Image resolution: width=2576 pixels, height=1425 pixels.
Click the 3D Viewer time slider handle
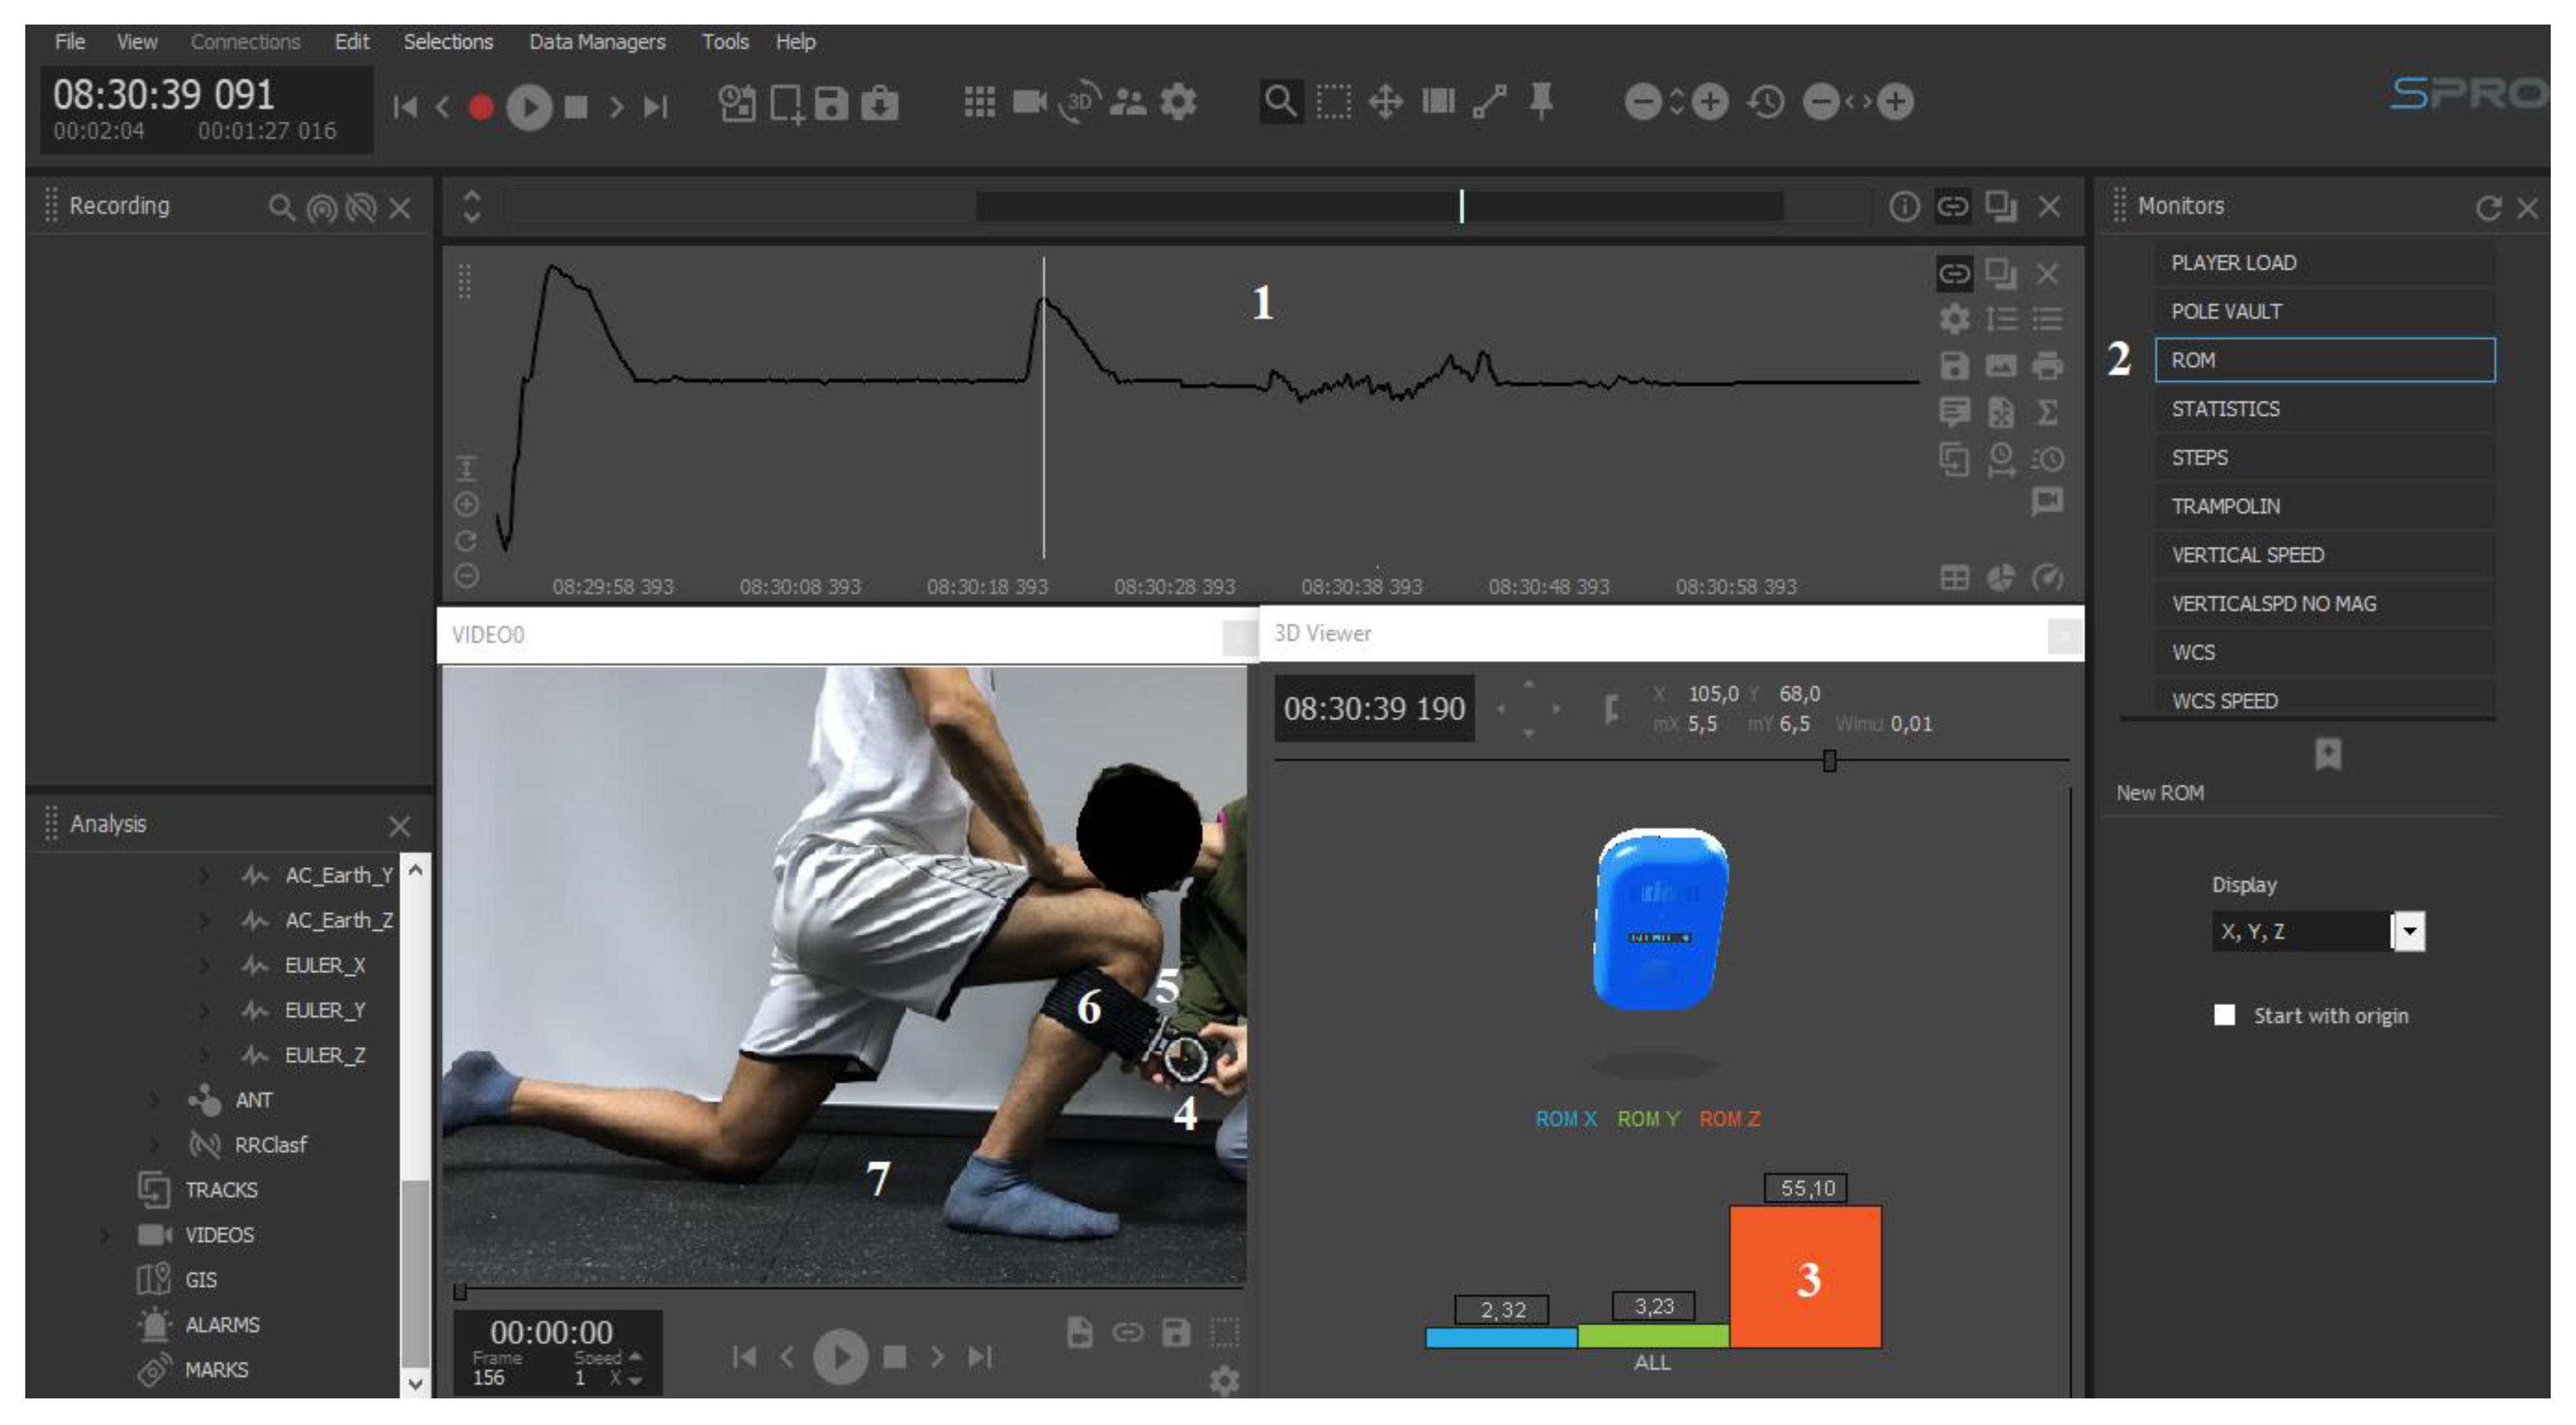[1829, 761]
